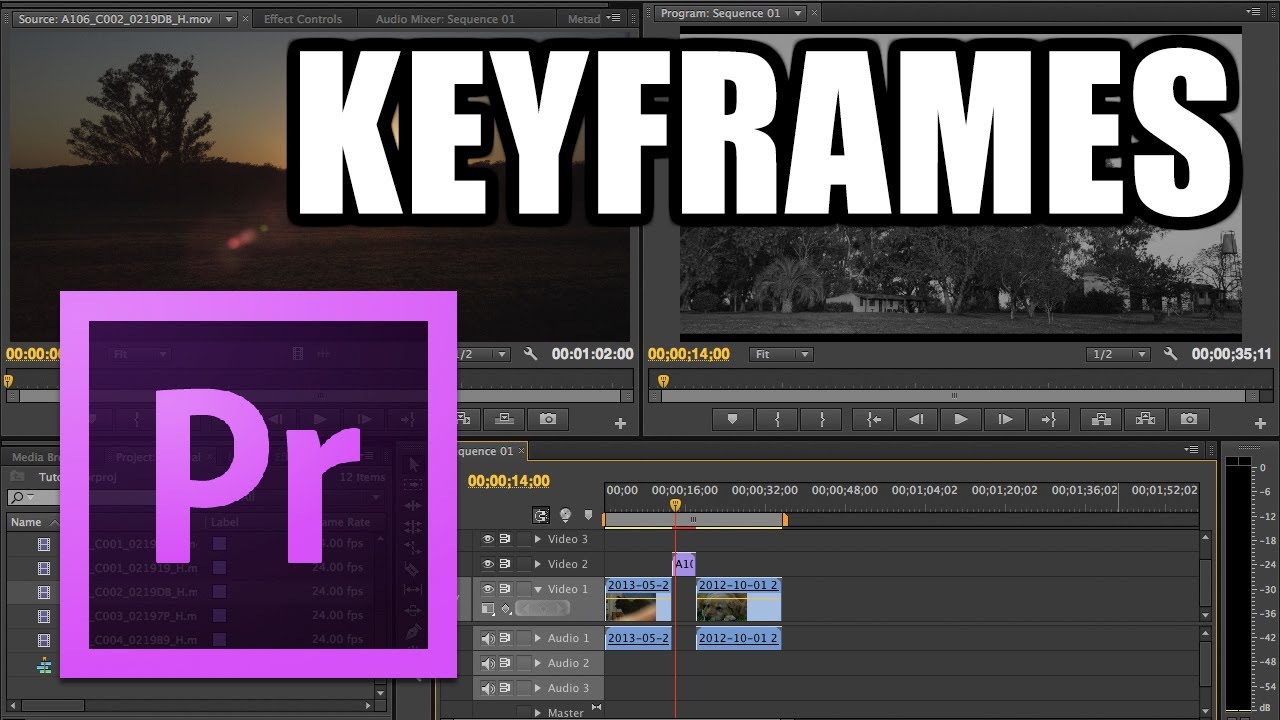Open Program monitor button editor plus icon

1259,424
